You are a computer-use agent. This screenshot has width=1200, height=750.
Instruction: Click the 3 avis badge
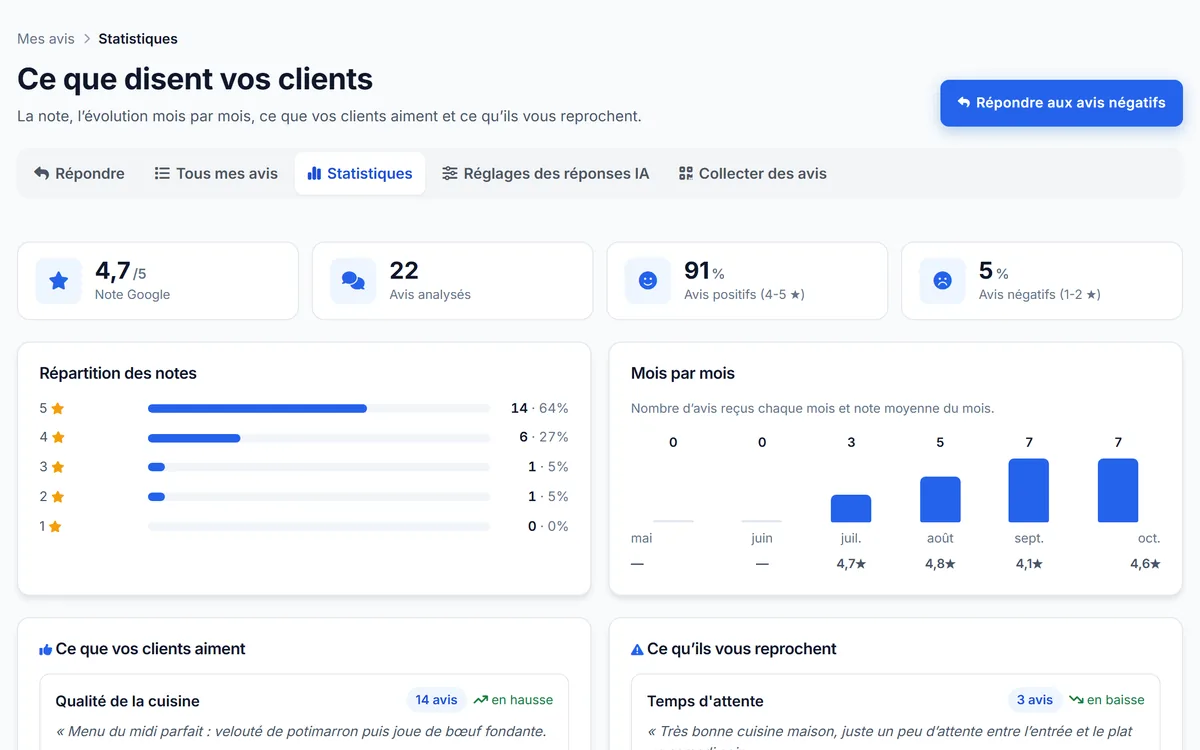click(1034, 700)
